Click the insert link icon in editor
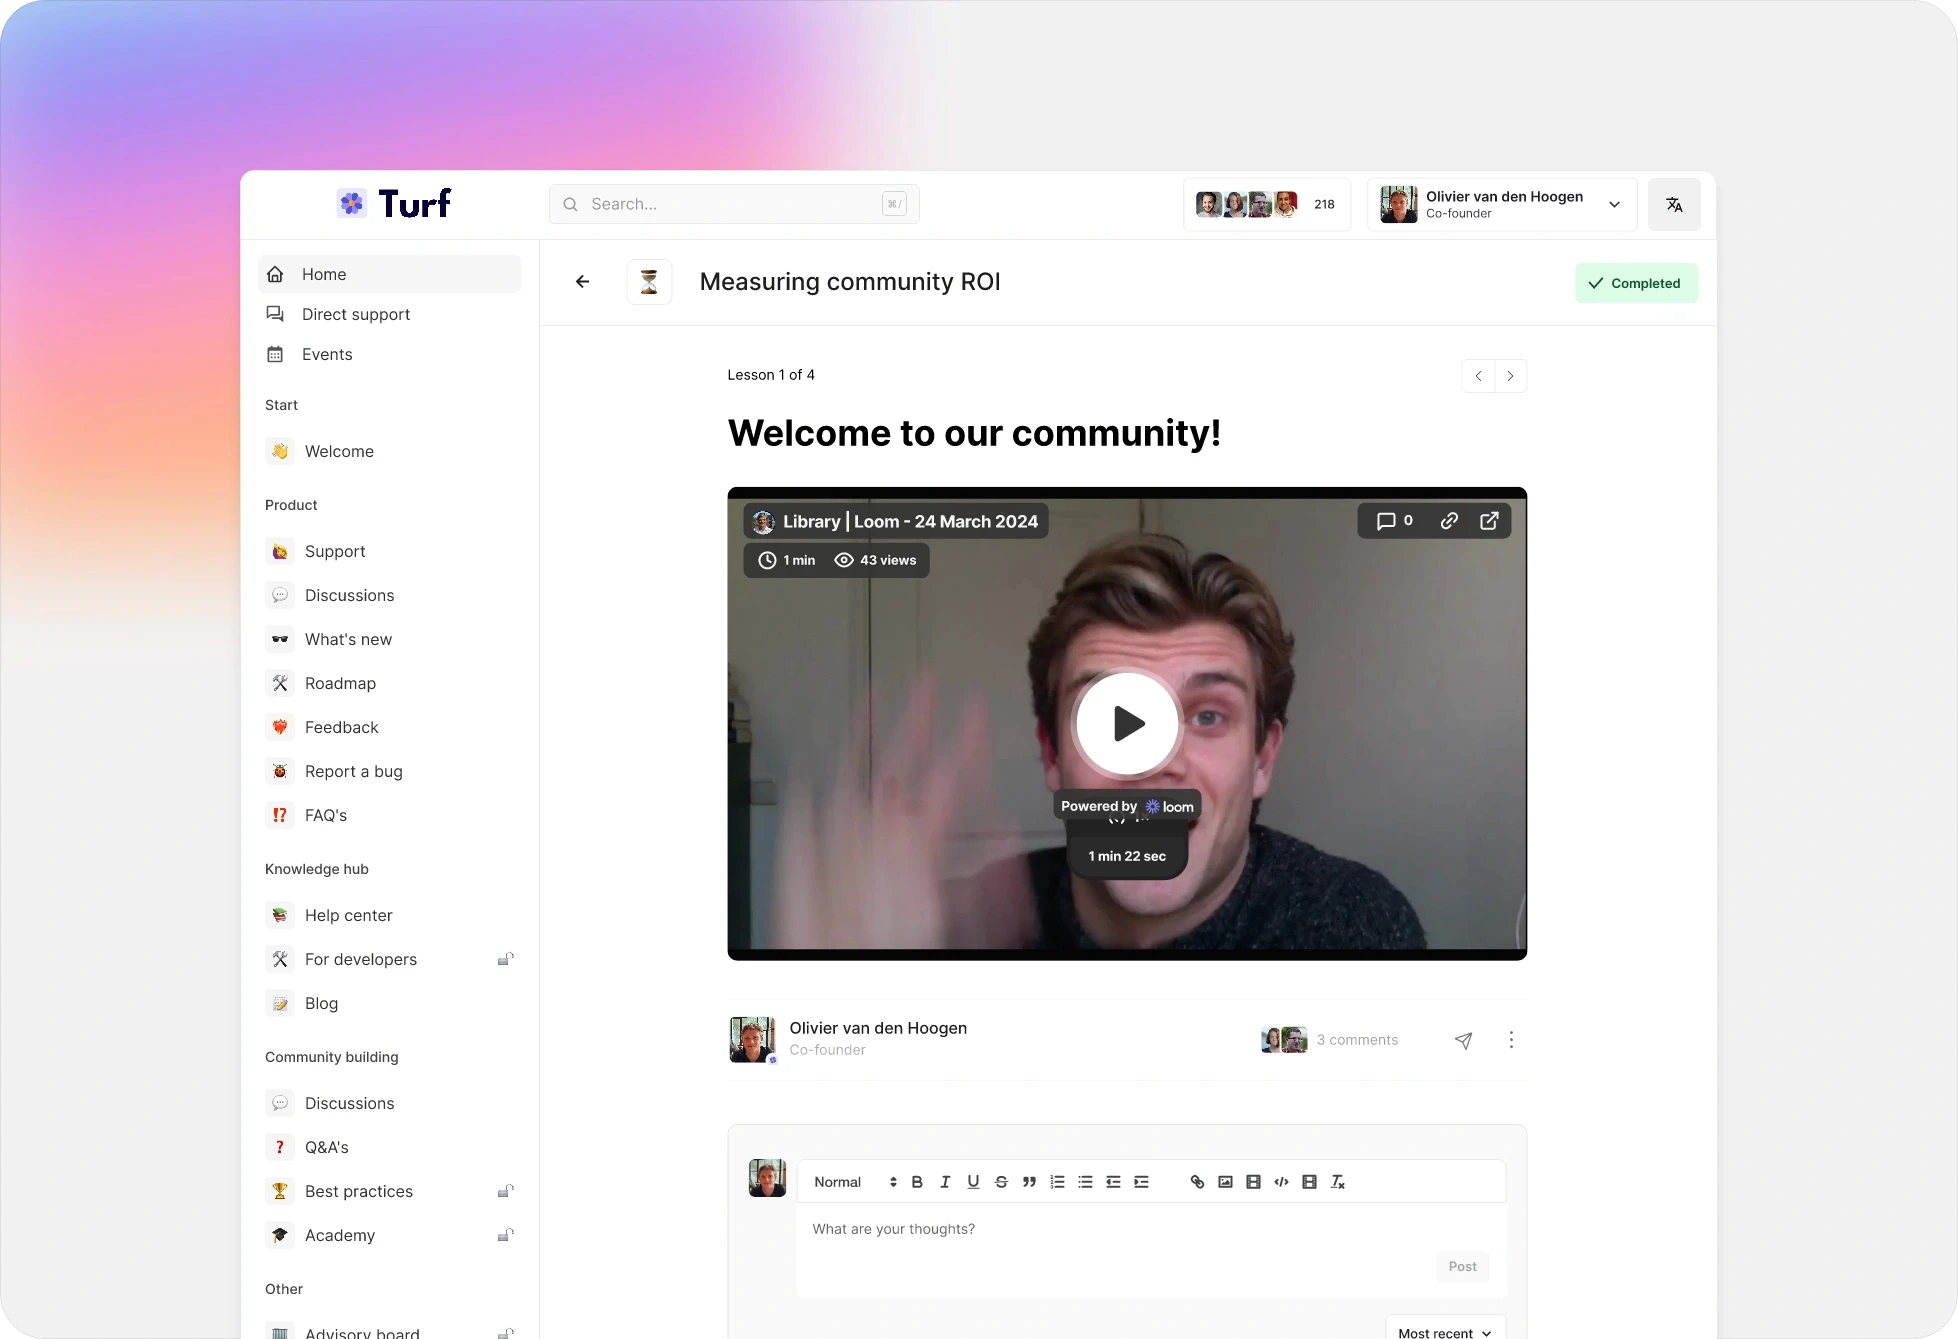Image resolution: width=1958 pixels, height=1339 pixels. pyautogui.click(x=1197, y=1182)
